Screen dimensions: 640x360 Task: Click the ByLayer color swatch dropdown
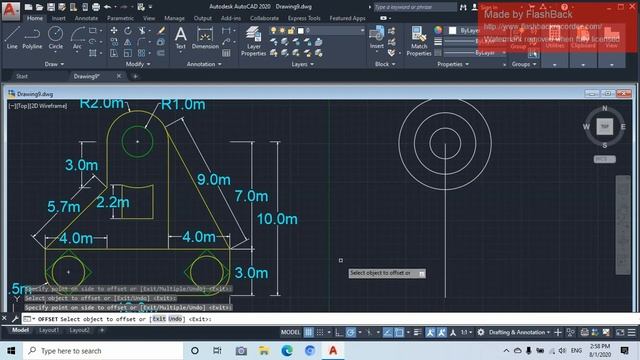pyautogui.click(x=453, y=31)
